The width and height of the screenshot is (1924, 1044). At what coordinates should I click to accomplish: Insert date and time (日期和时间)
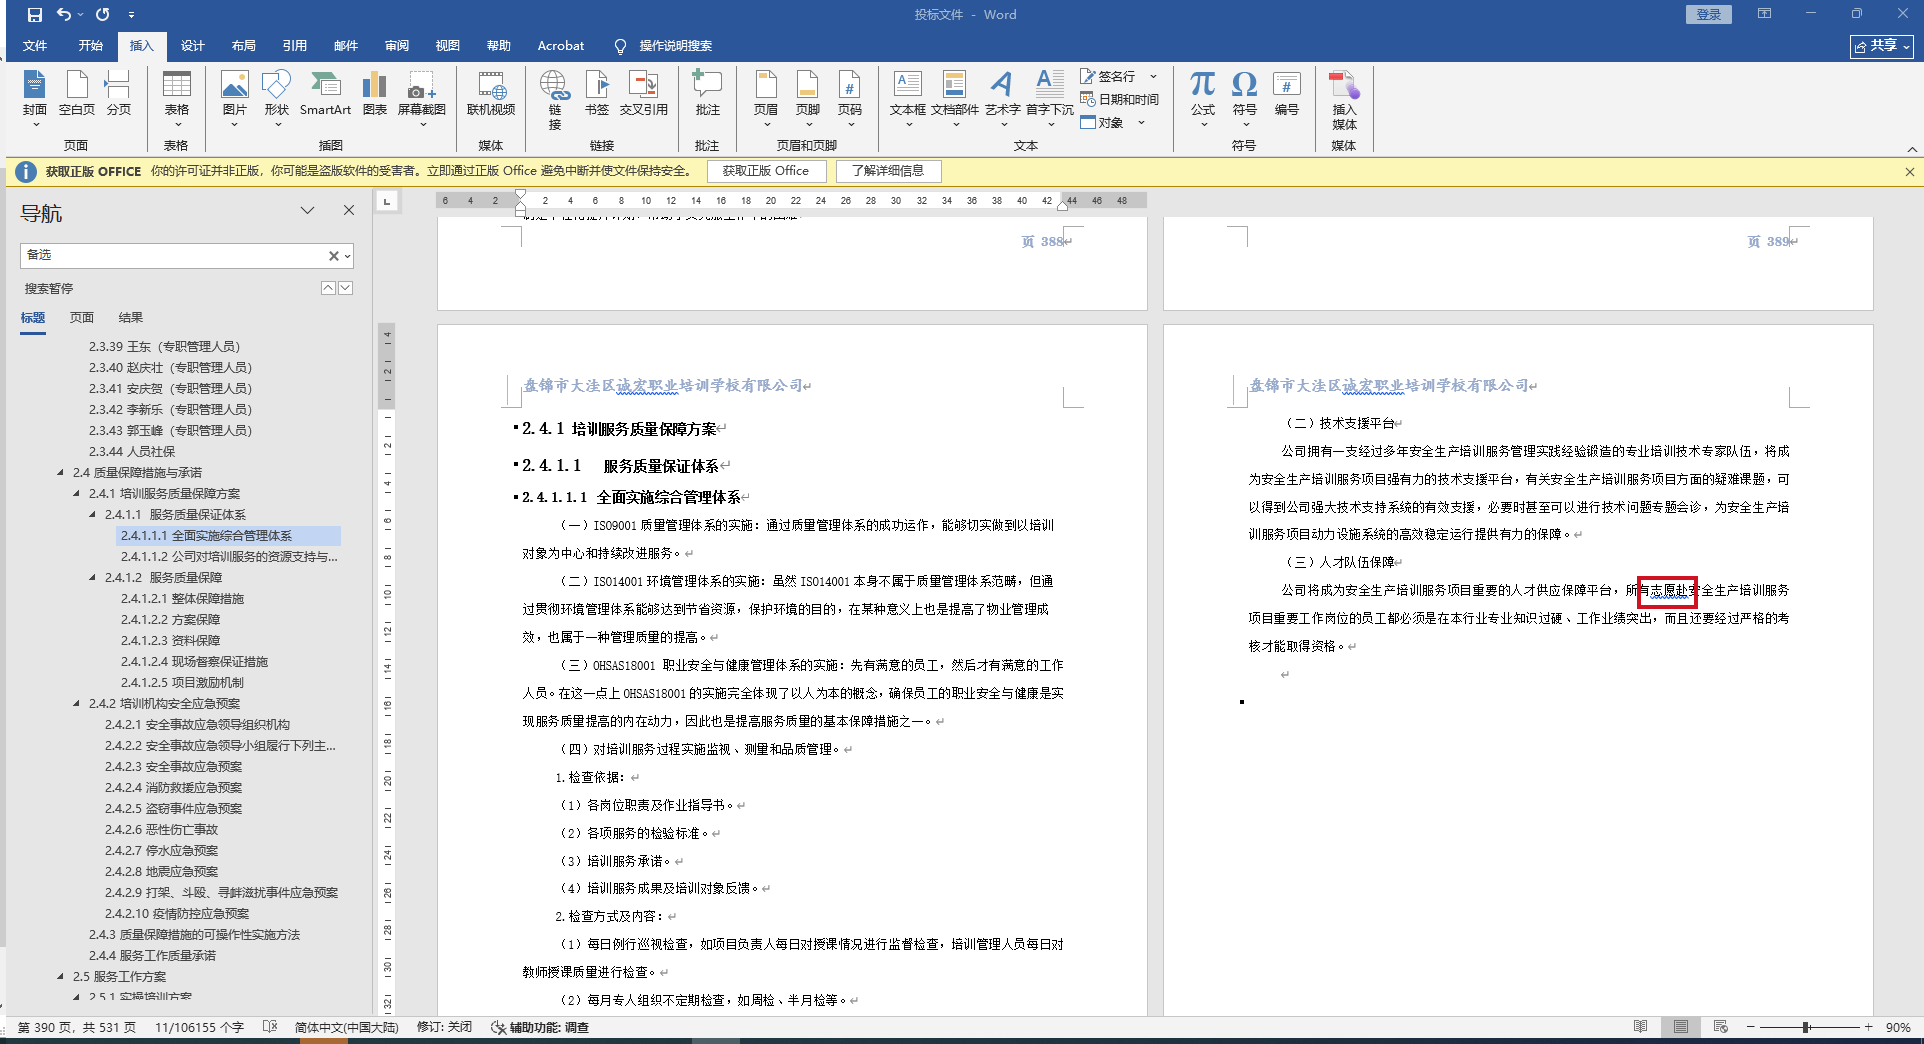1119,99
